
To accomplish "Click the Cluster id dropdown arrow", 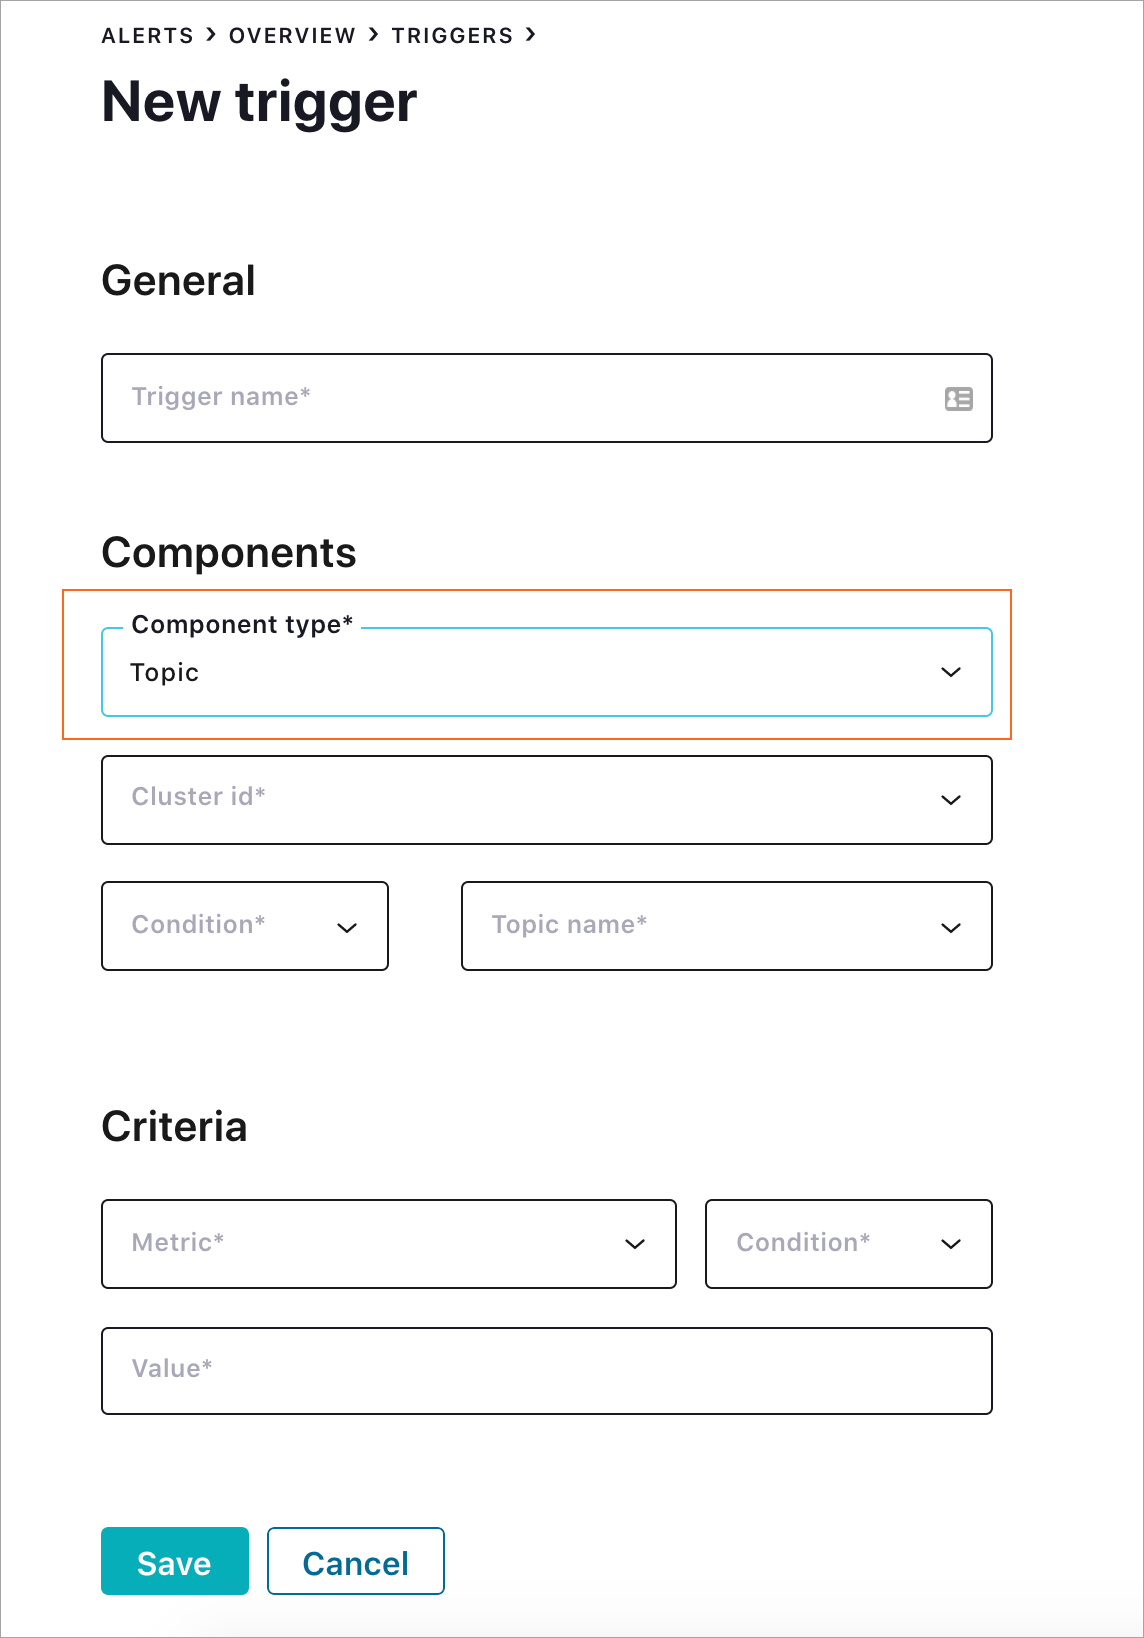I will [951, 800].
